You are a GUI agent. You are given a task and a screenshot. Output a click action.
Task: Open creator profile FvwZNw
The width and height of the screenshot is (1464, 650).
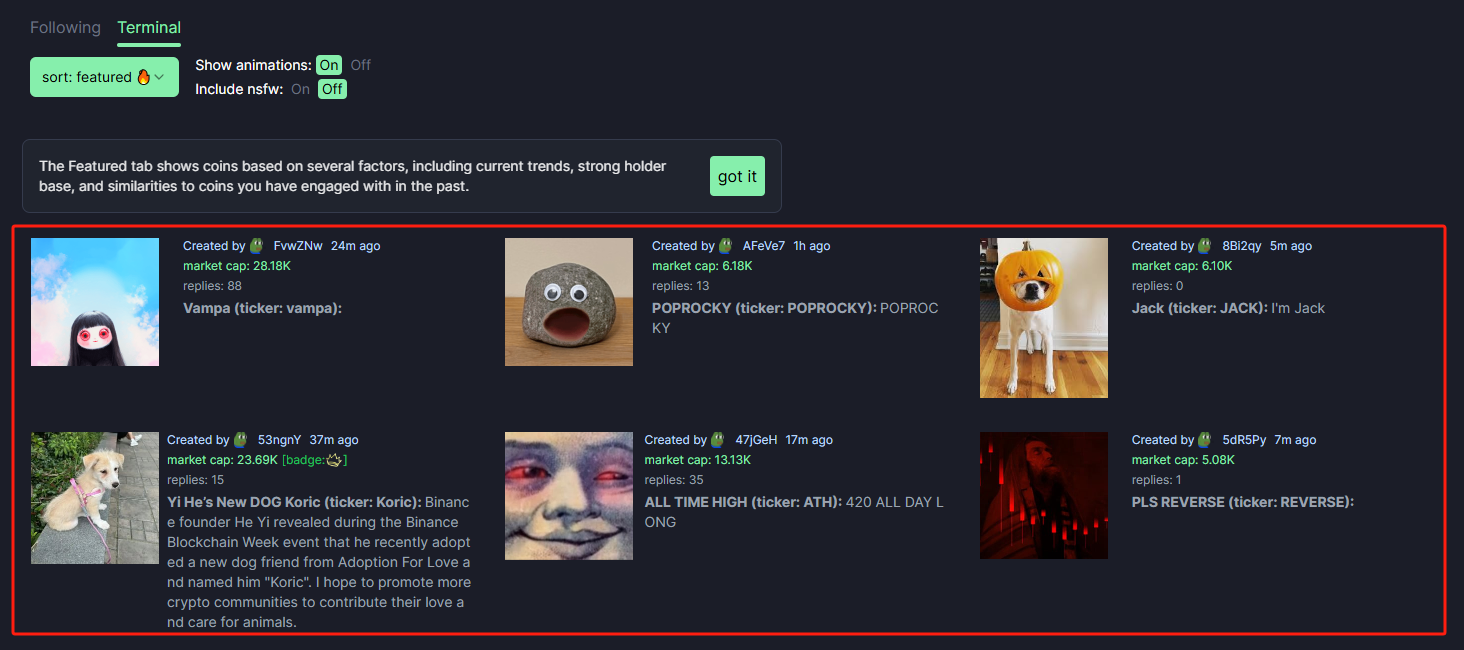point(298,246)
